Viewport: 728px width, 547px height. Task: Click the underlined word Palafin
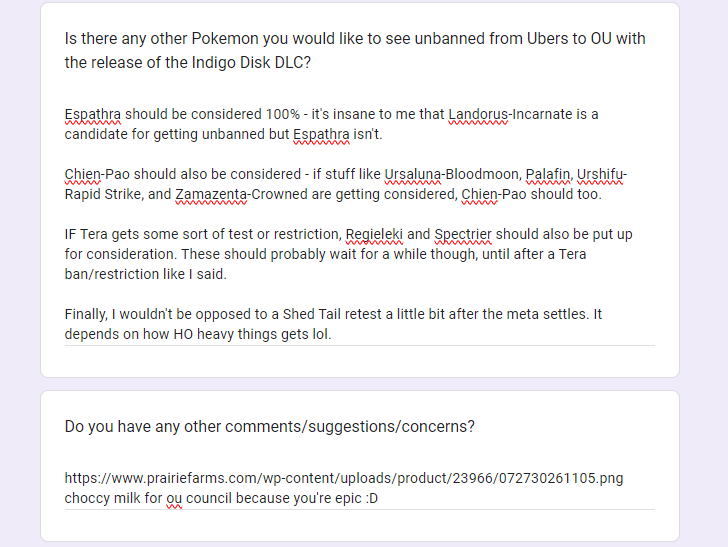[x=549, y=174]
